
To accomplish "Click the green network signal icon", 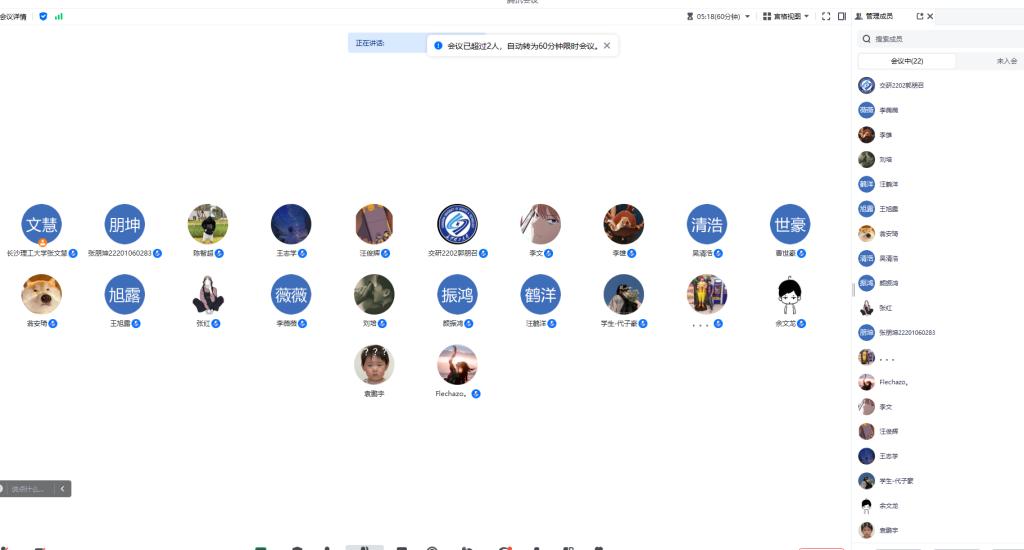I will pos(59,16).
